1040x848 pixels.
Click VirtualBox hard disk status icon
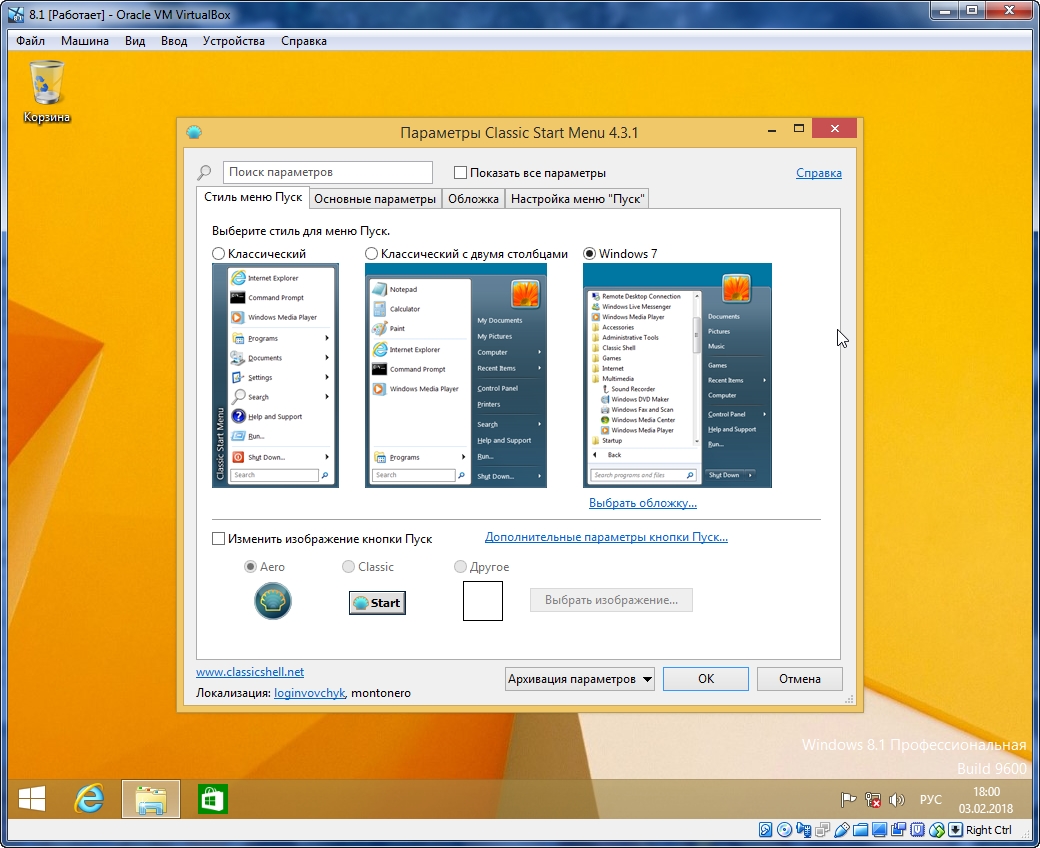(x=765, y=829)
